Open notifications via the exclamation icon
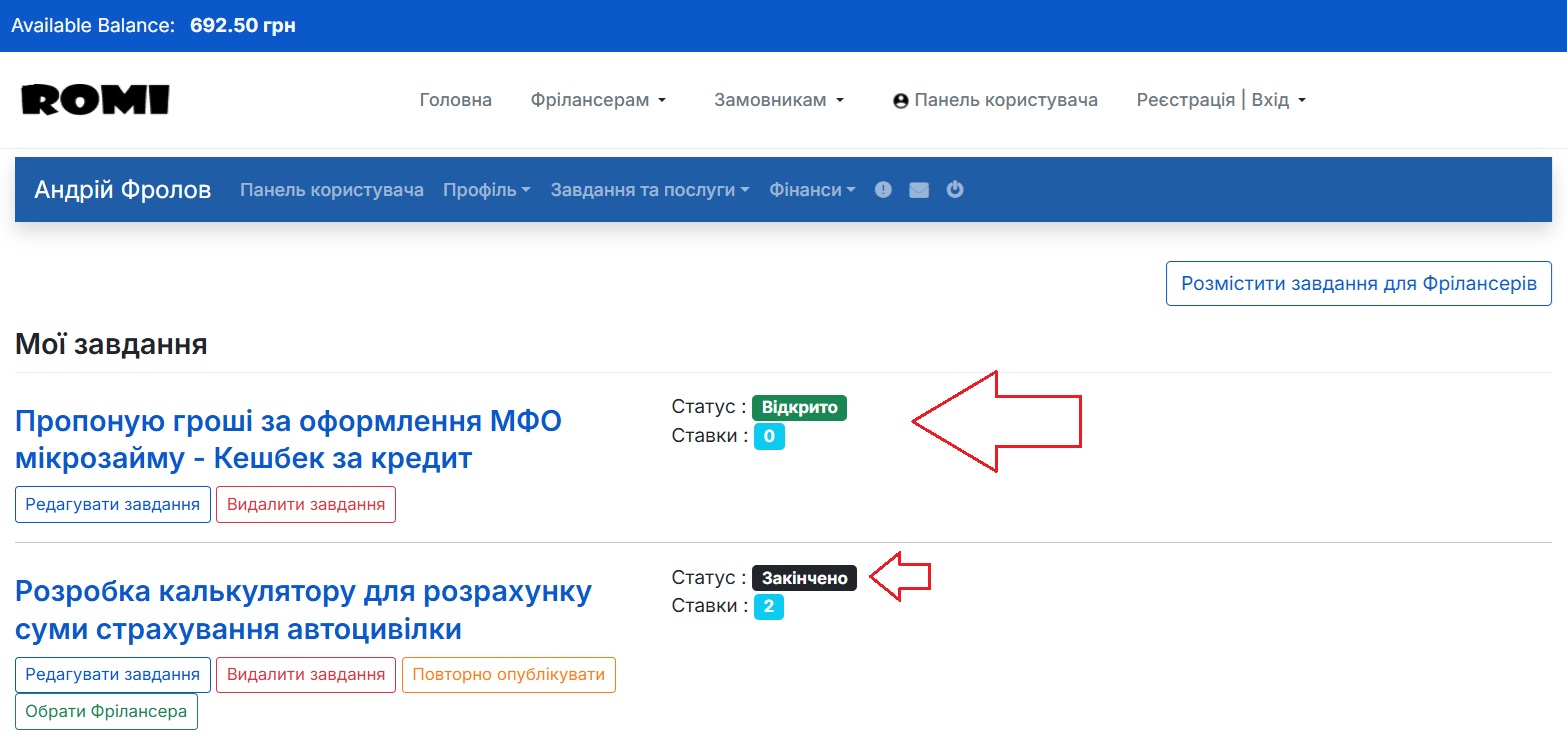 [883, 189]
